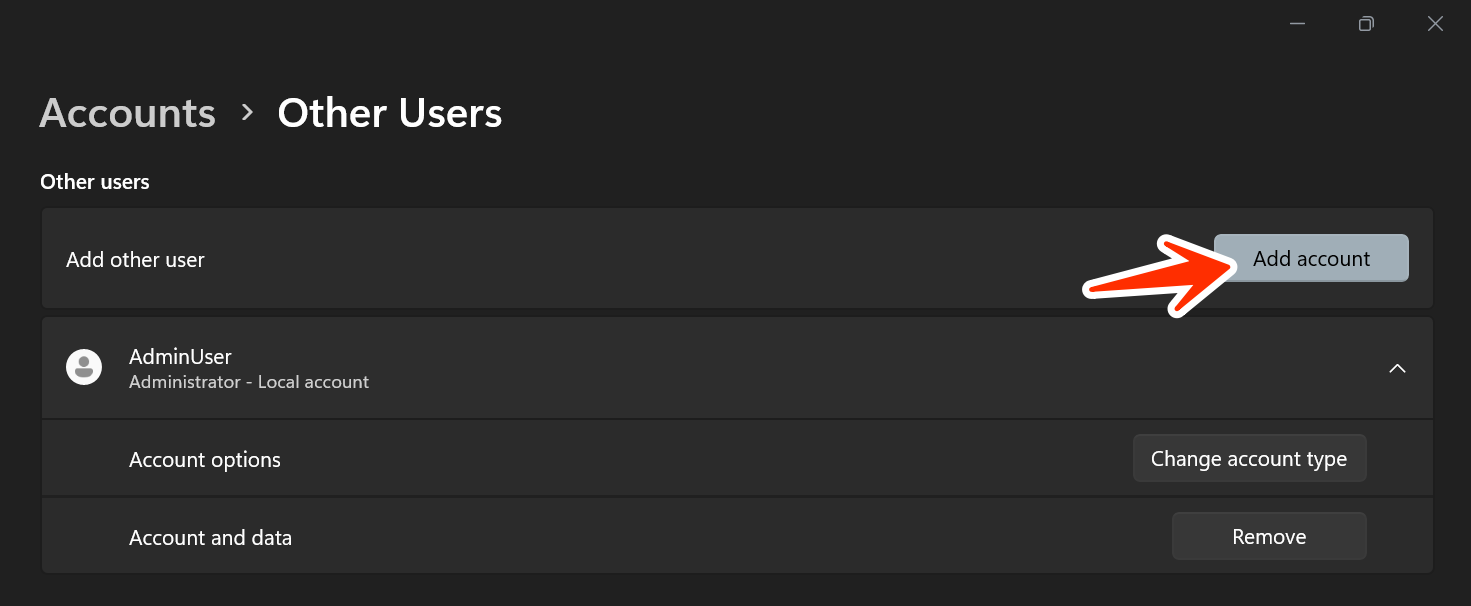Select the AdminUser account name

click(x=180, y=357)
